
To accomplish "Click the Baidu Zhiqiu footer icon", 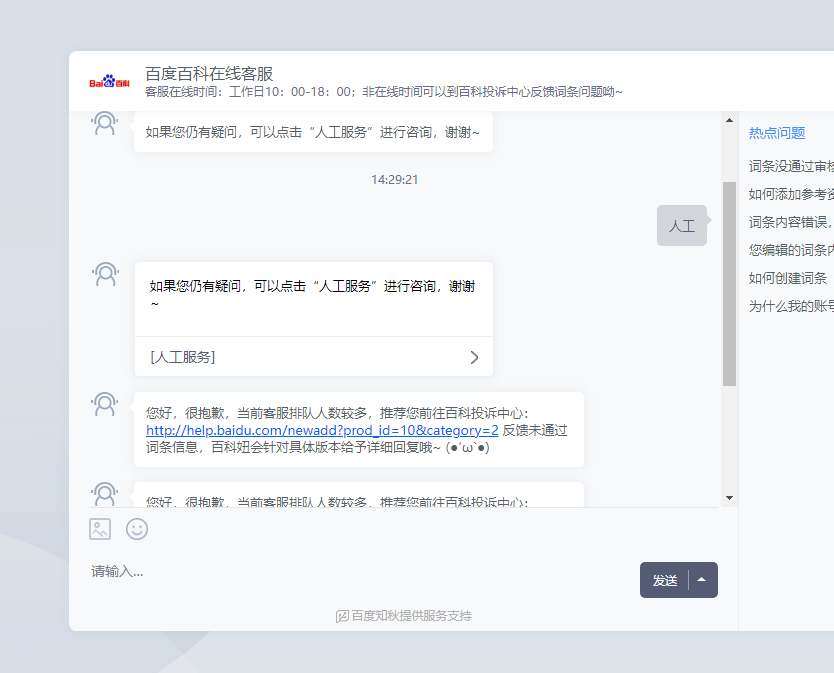I will (x=342, y=616).
